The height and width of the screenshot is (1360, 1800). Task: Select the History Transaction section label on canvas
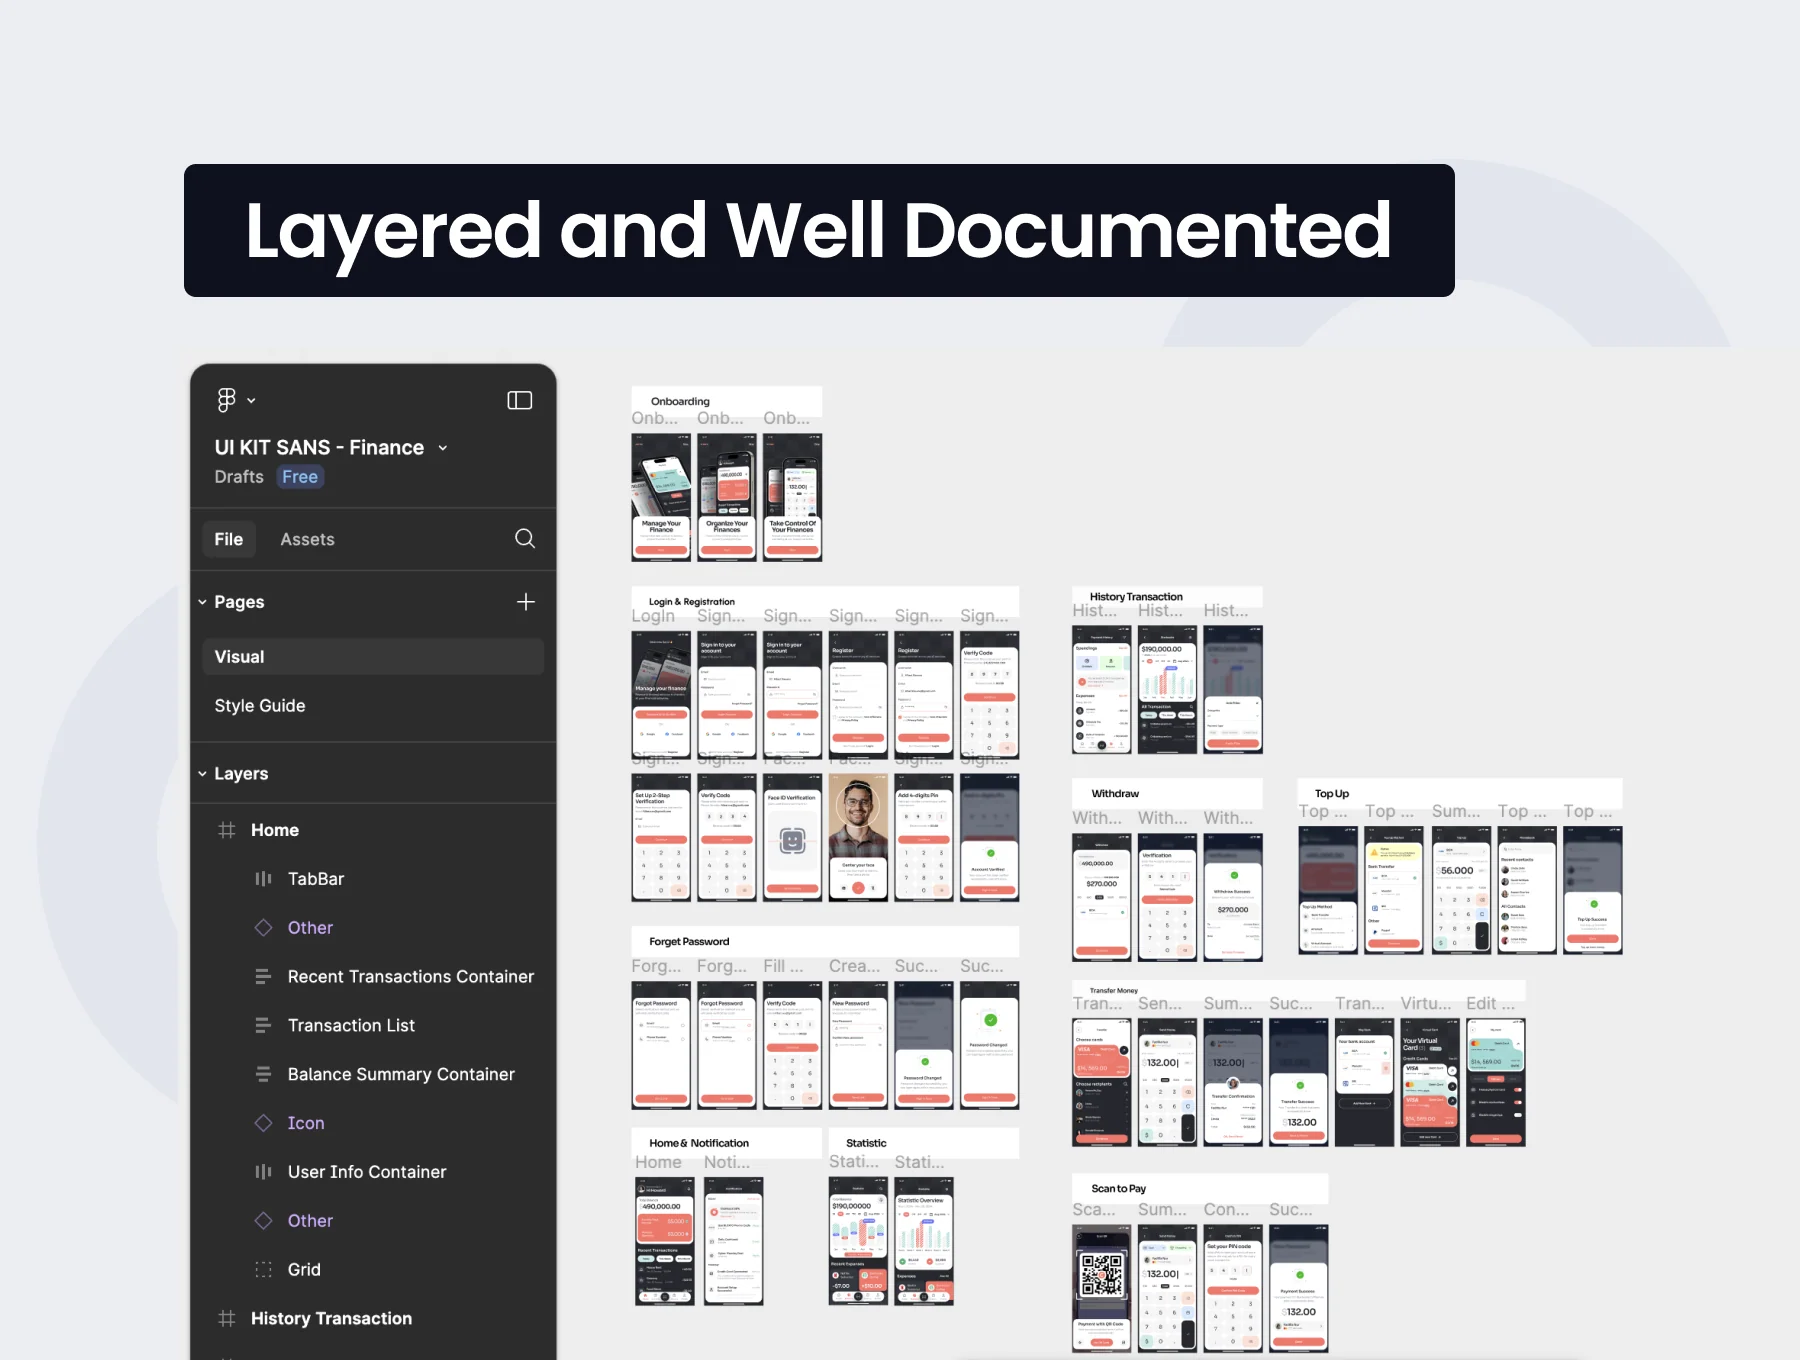point(1136,597)
